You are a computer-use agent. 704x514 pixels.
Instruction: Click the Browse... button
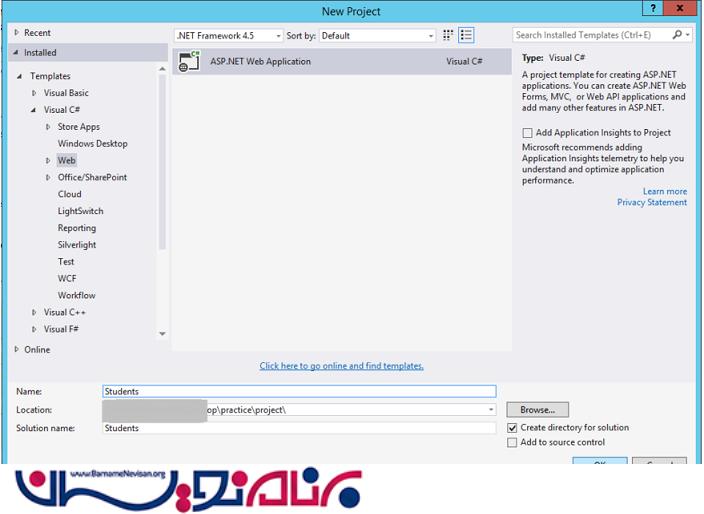537,410
